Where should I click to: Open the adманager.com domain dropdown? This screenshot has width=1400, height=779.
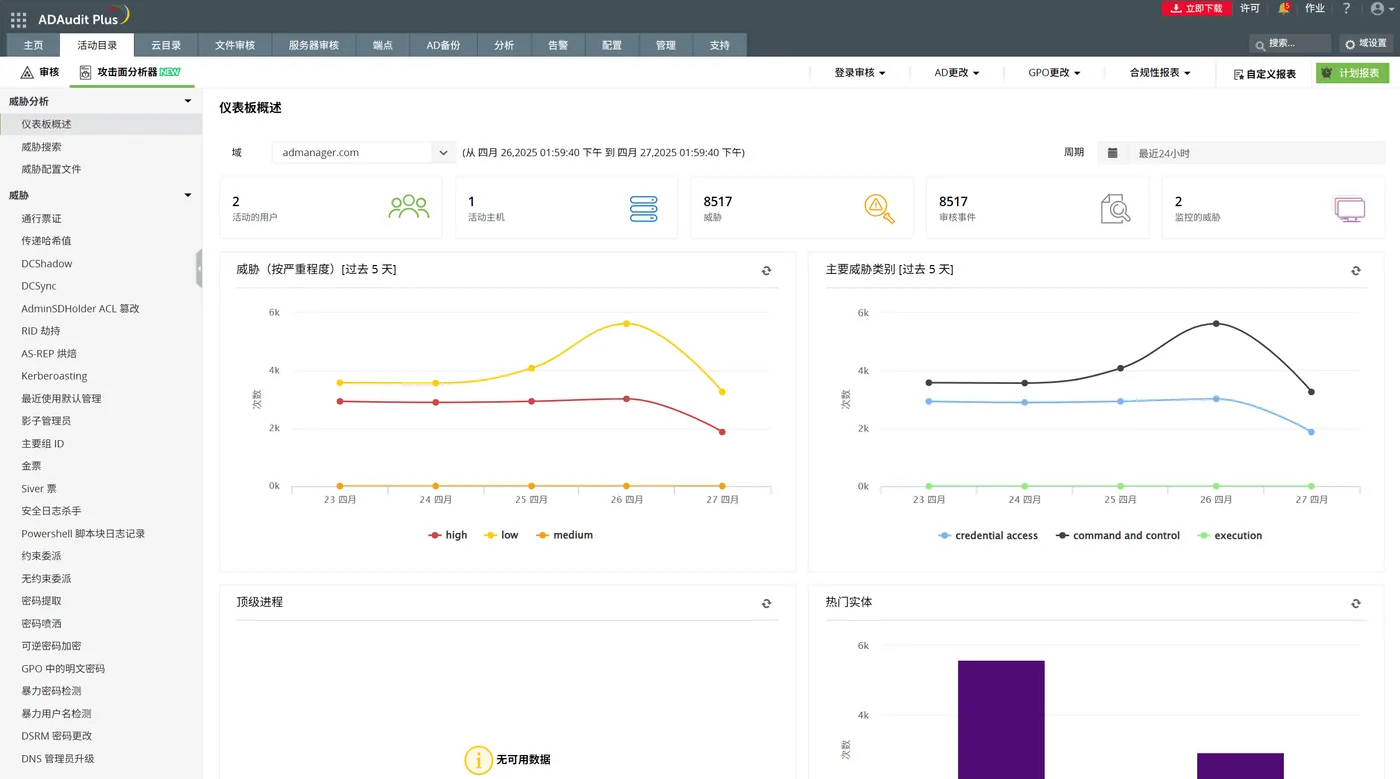point(364,153)
